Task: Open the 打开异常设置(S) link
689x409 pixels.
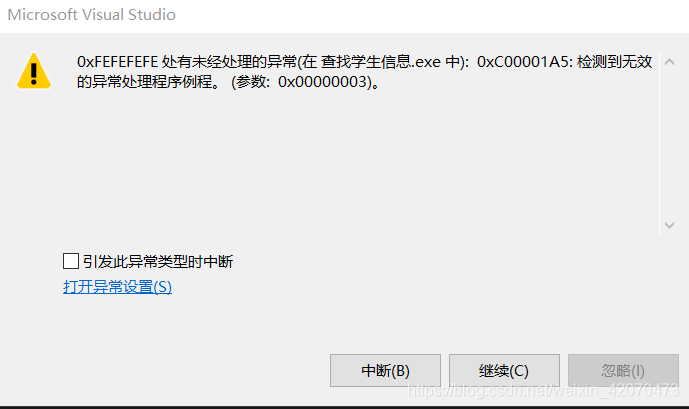Action: click(x=117, y=287)
